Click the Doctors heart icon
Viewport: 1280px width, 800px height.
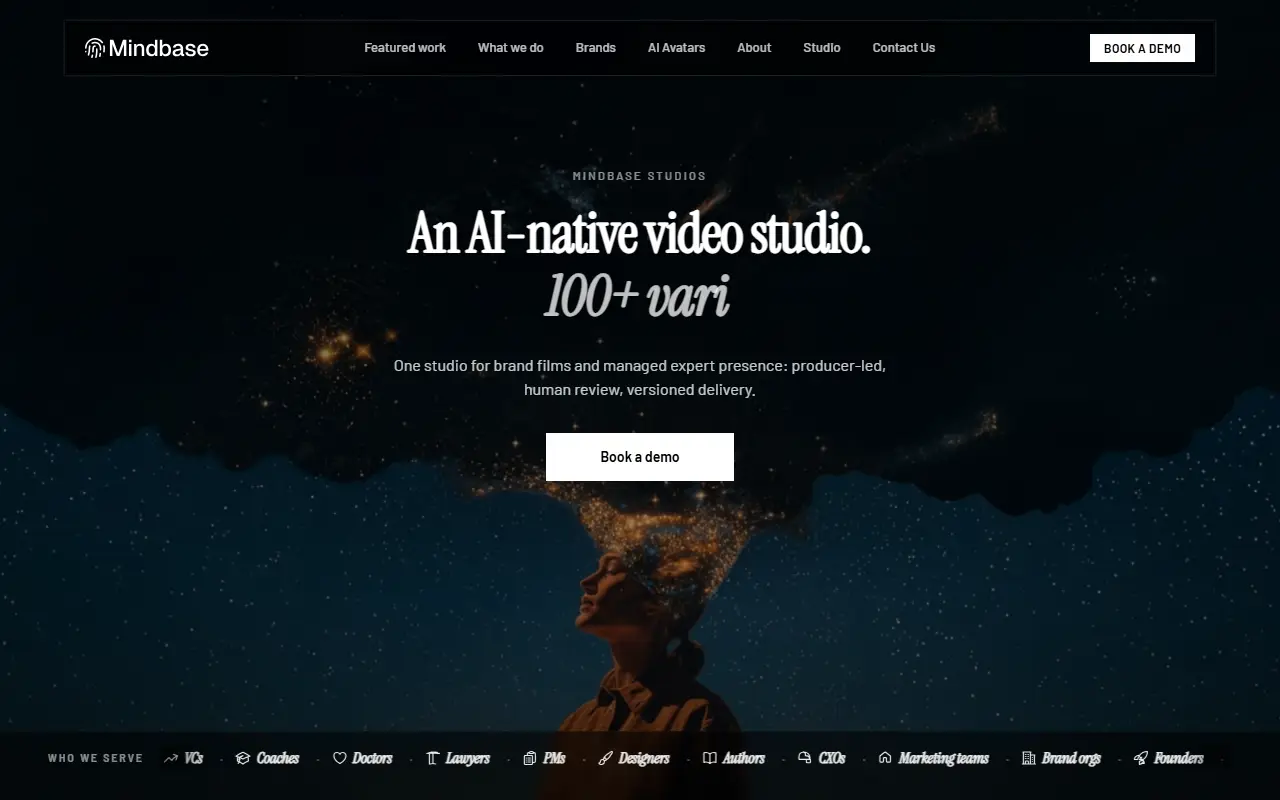(339, 759)
